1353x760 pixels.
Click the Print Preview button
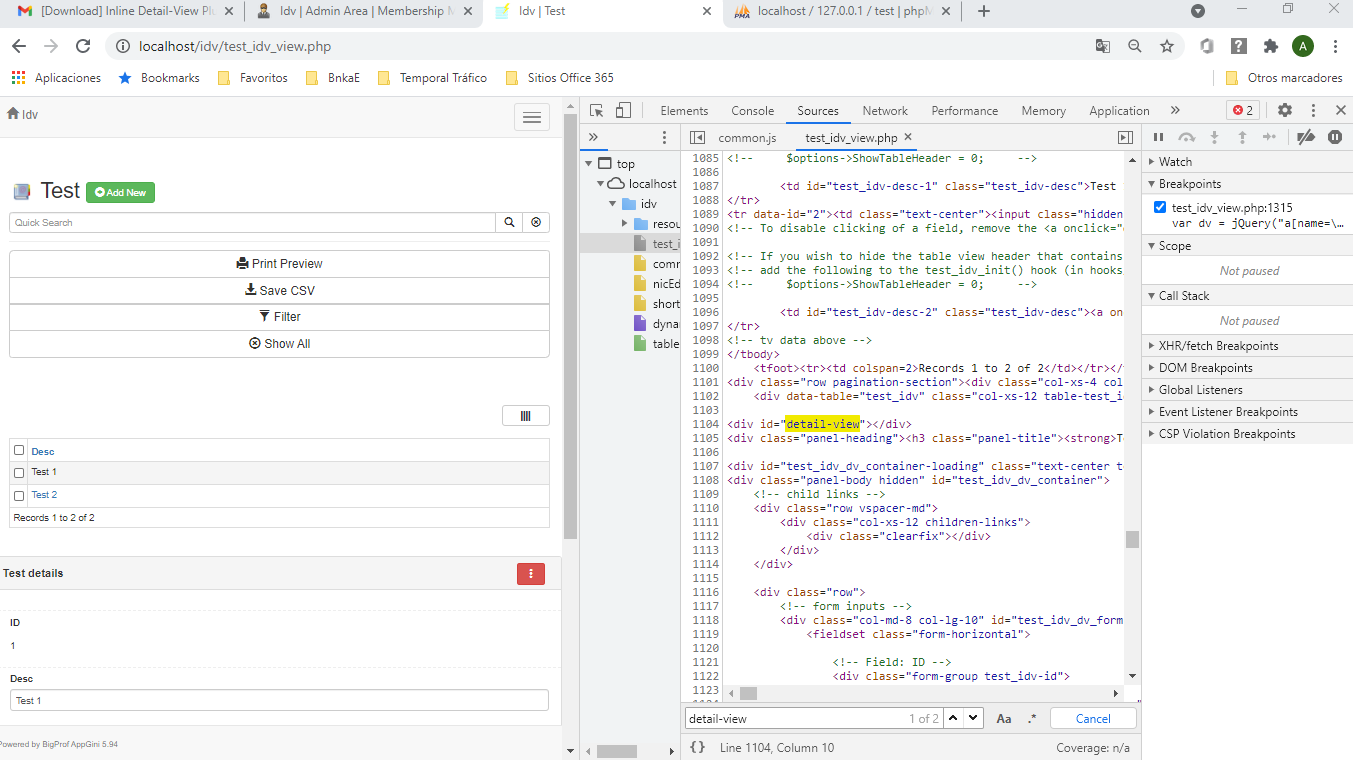279,264
